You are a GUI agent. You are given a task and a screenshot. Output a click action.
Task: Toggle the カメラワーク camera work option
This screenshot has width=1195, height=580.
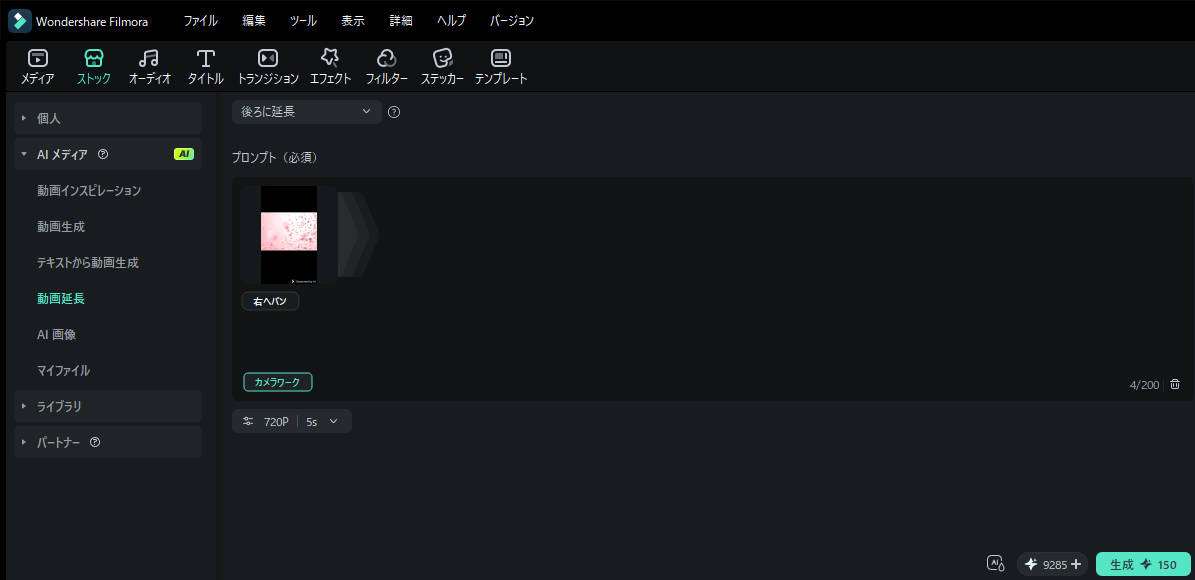(278, 382)
